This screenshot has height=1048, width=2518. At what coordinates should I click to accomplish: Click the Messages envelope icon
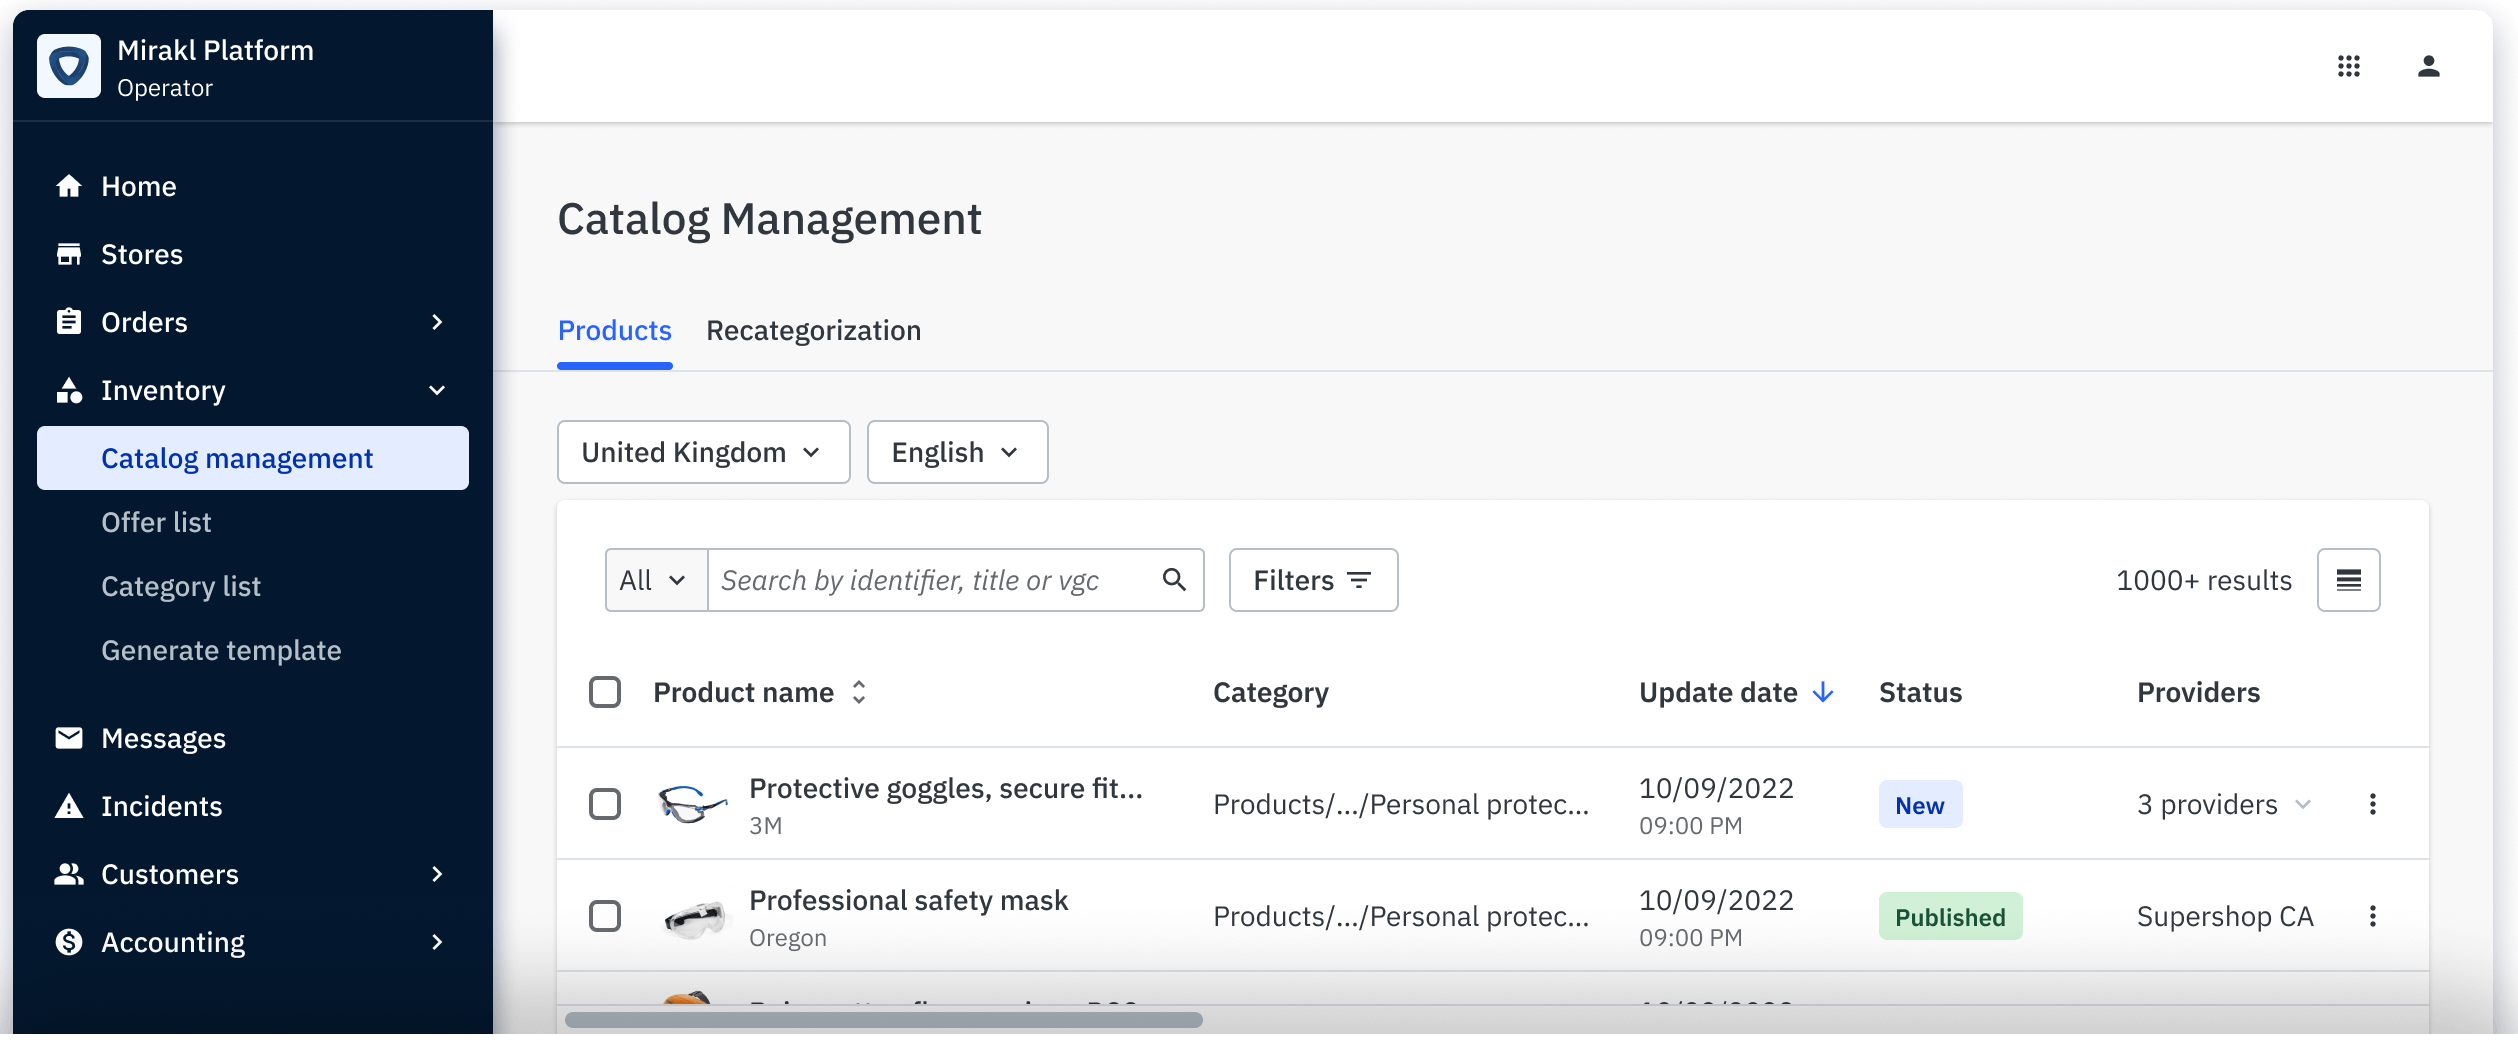click(x=69, y=738)
